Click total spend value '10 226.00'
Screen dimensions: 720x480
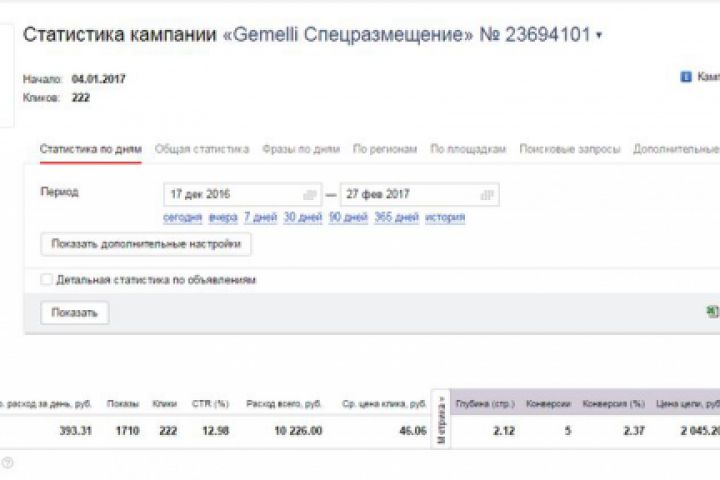coord(298,431)
